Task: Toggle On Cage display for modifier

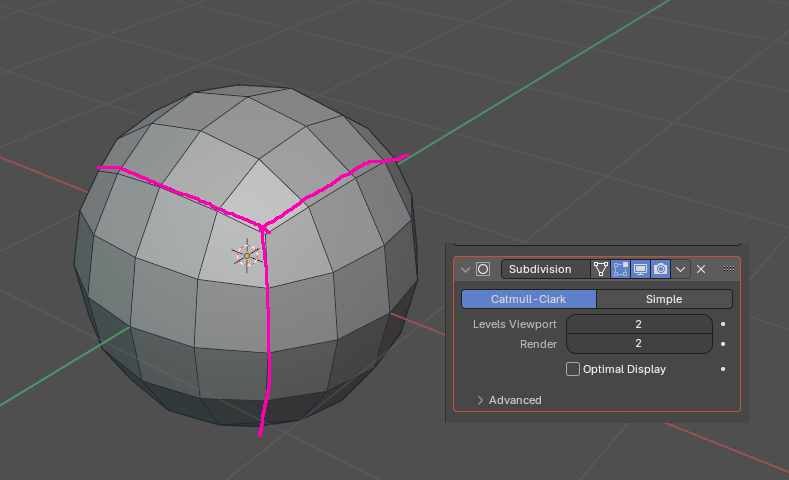Action: (600, 269)
